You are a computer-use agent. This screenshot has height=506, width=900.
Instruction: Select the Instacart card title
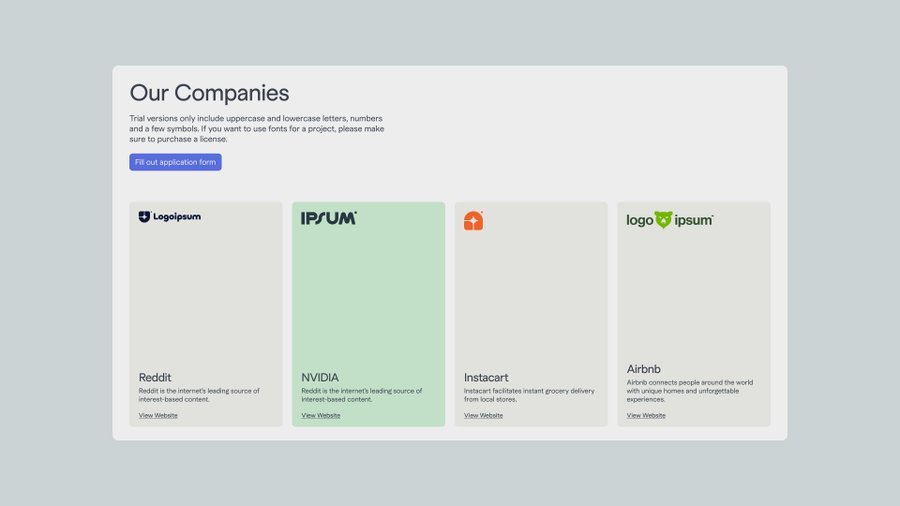[x=486, y=377]
